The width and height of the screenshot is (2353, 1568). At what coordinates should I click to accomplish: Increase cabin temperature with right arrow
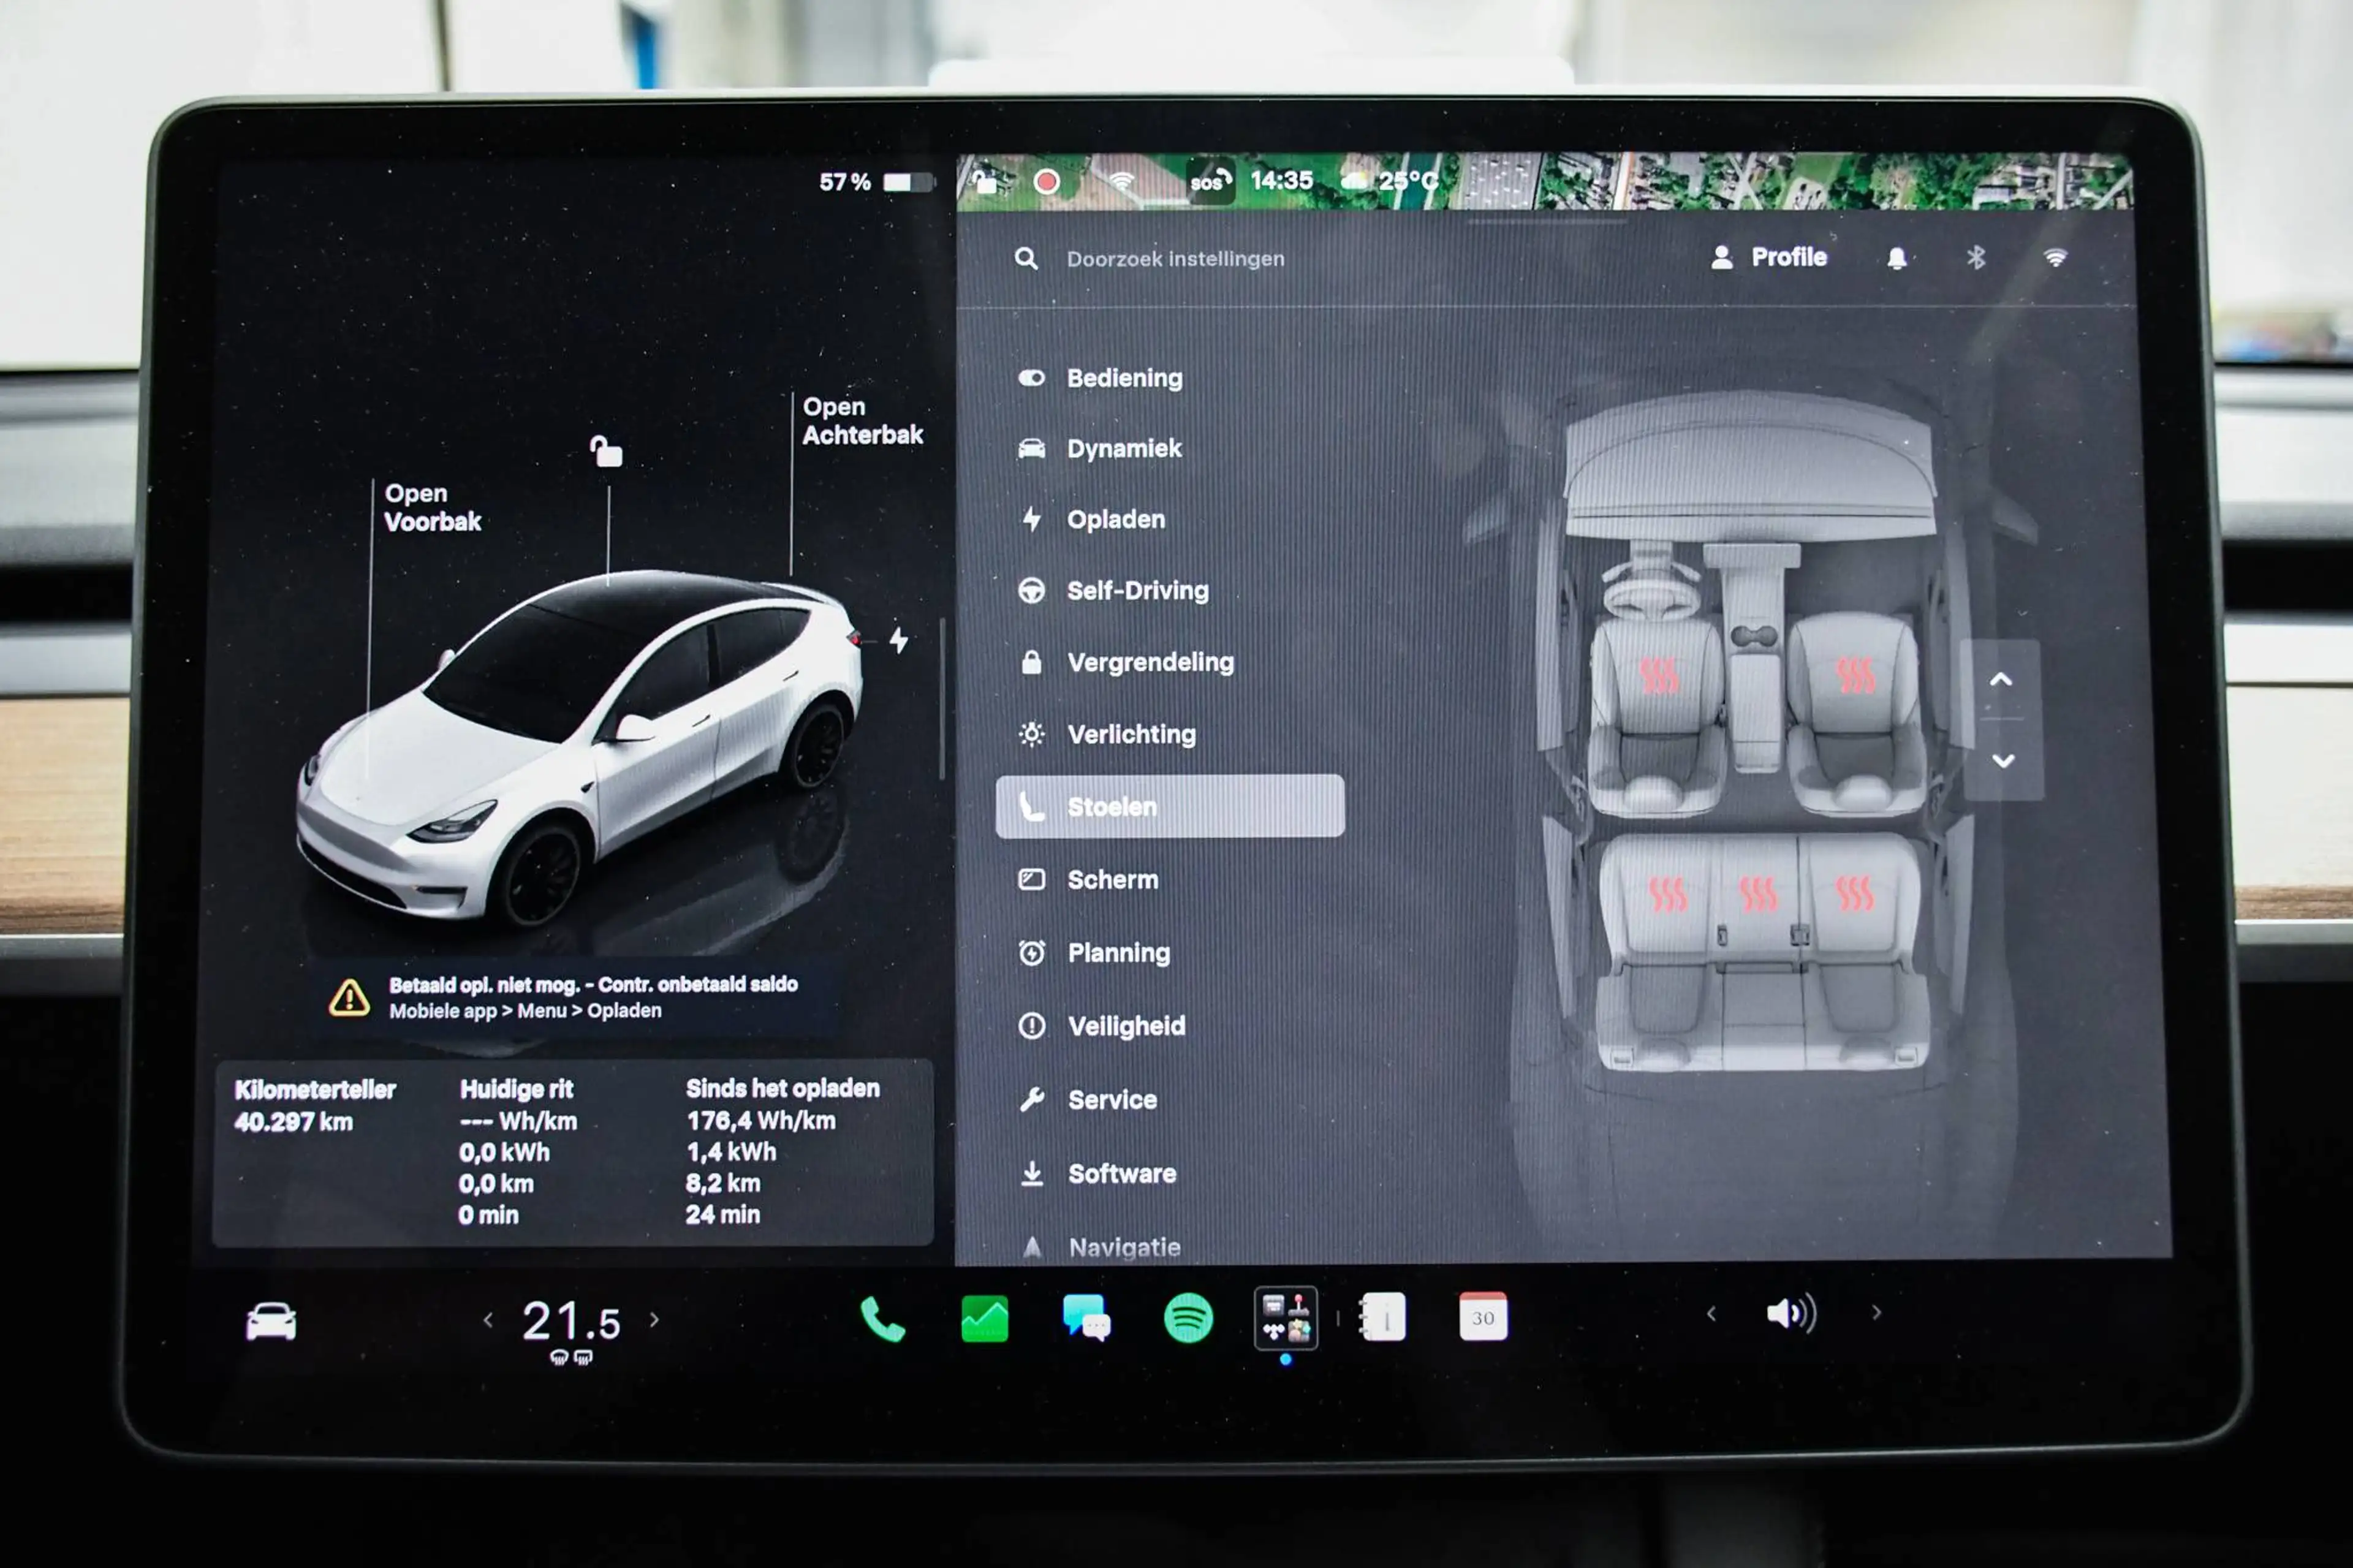click(x=655, y=1320)
